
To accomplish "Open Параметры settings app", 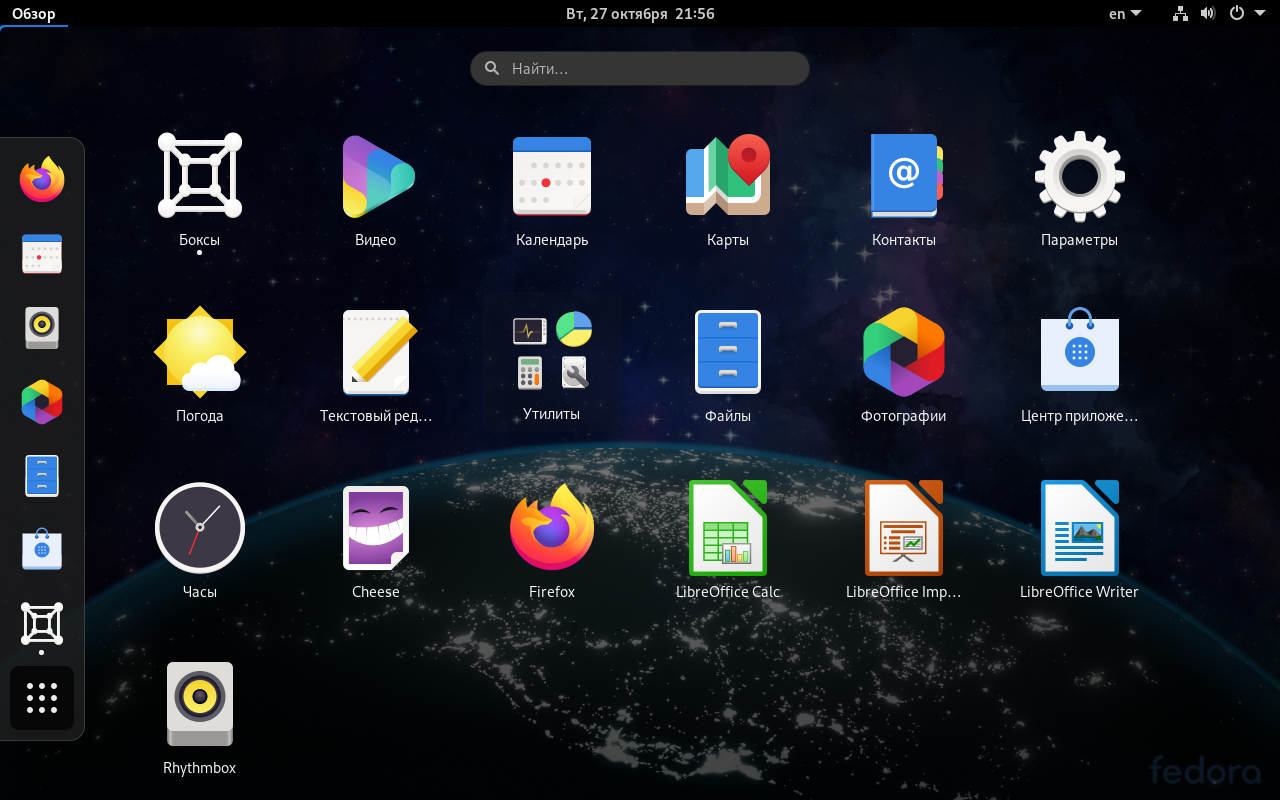I will point(1080,176).
